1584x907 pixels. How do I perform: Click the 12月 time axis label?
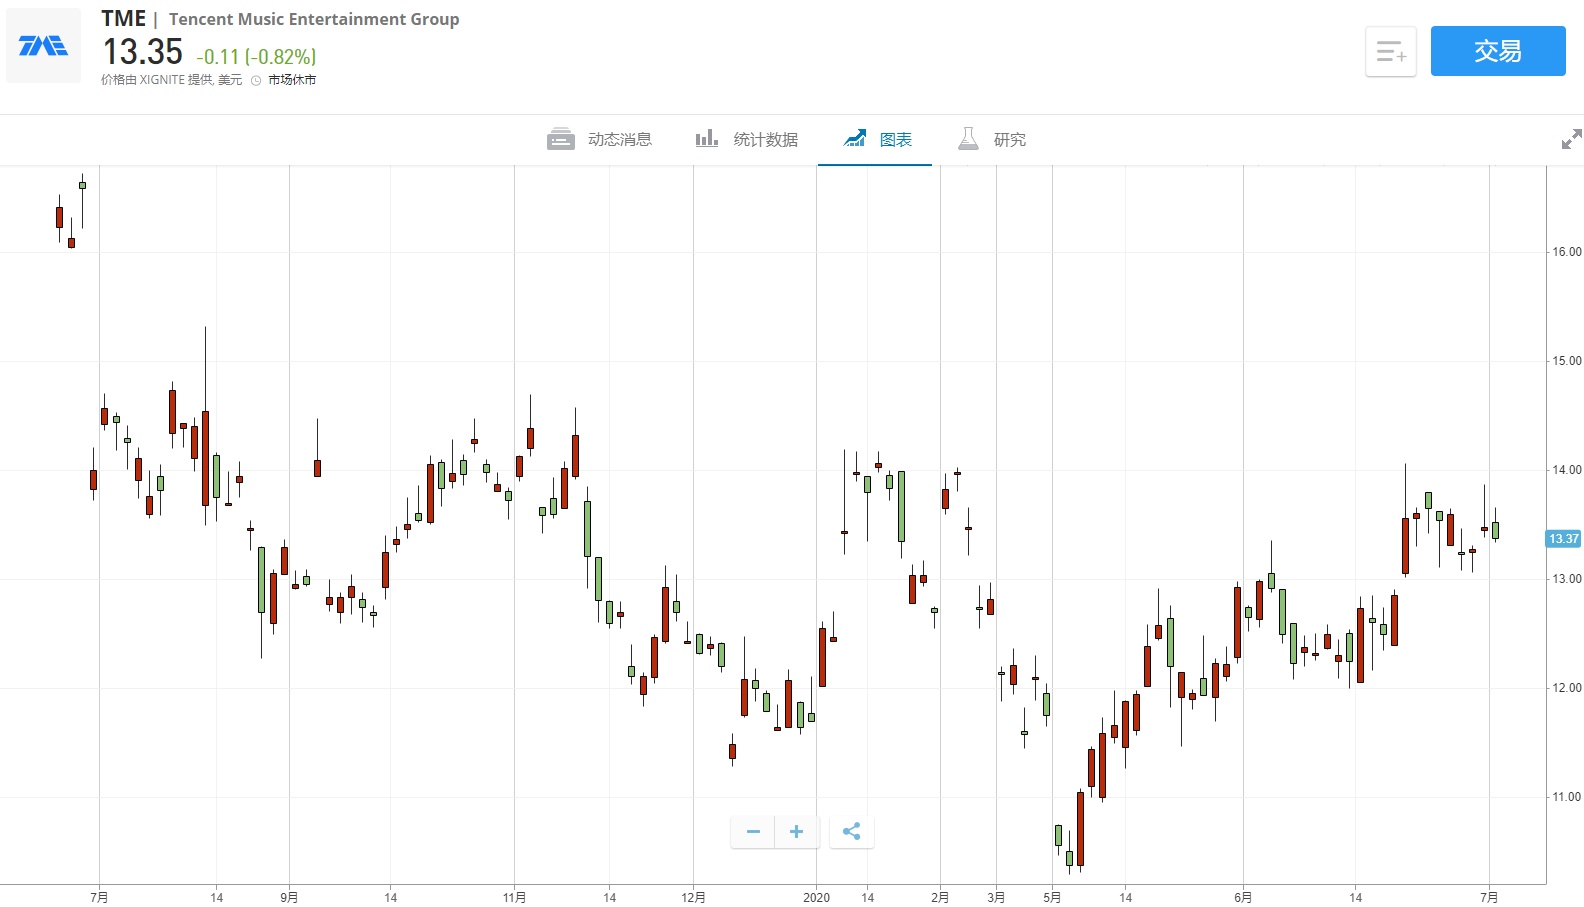pos(693,897)
